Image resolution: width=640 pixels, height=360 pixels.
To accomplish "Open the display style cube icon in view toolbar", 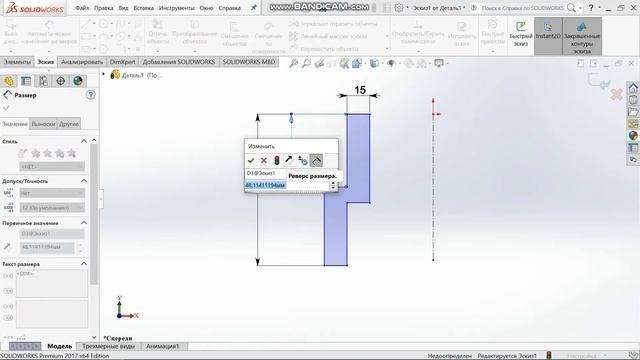I will pos(374,63).
